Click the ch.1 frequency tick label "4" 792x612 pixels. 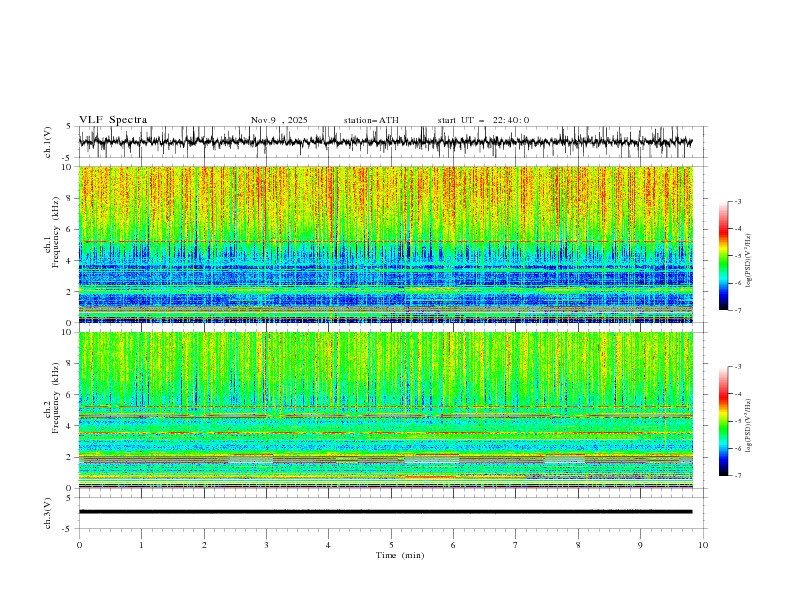(70, 261)
